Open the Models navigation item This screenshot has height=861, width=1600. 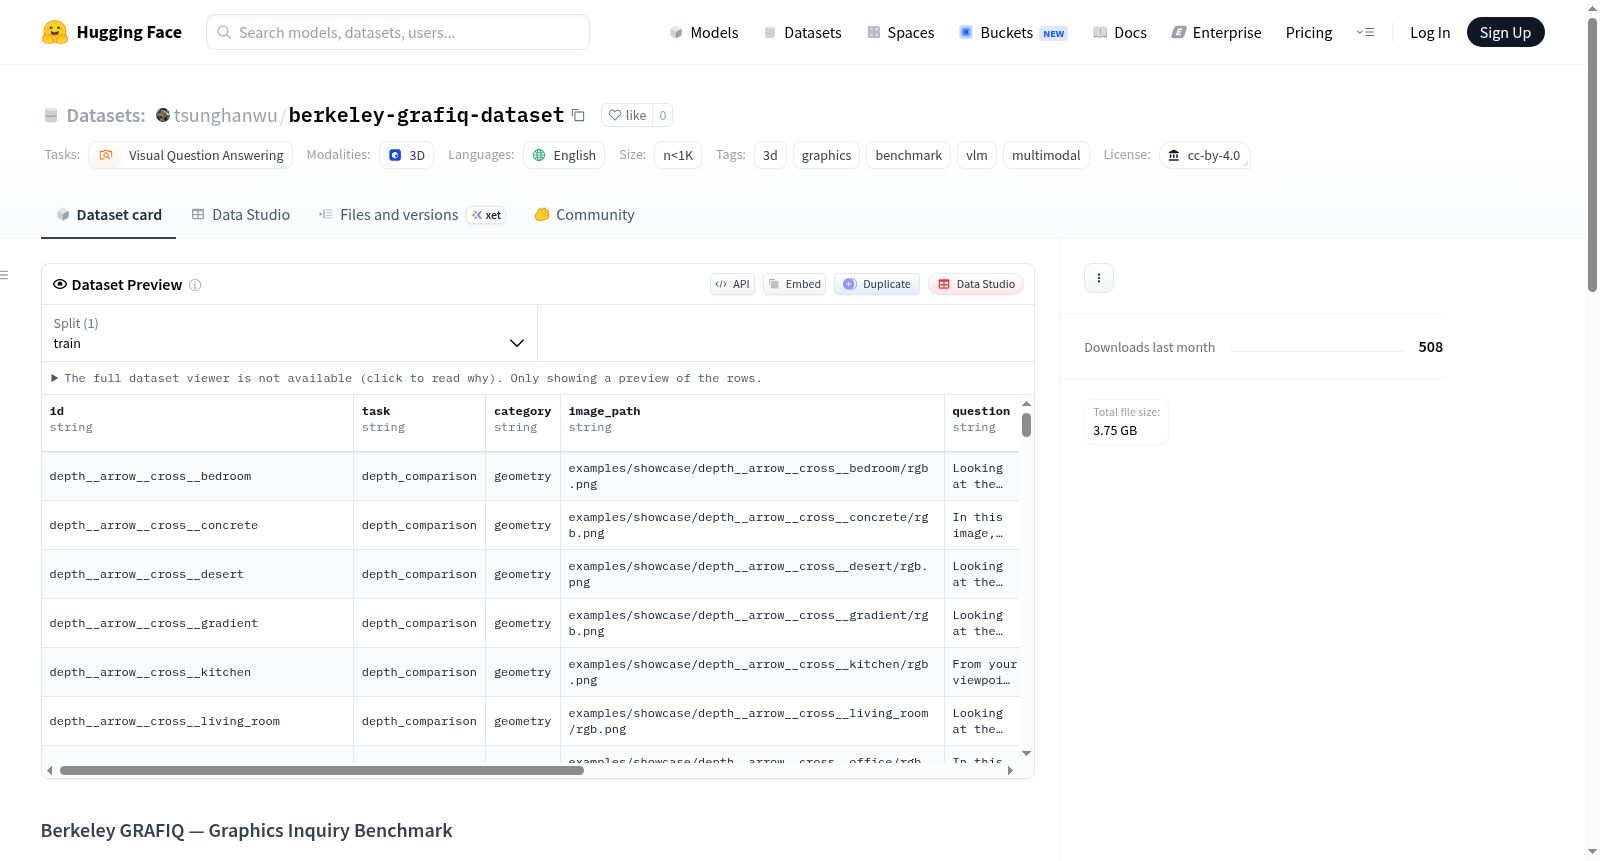pyautogui.click(x=704, y=32)
